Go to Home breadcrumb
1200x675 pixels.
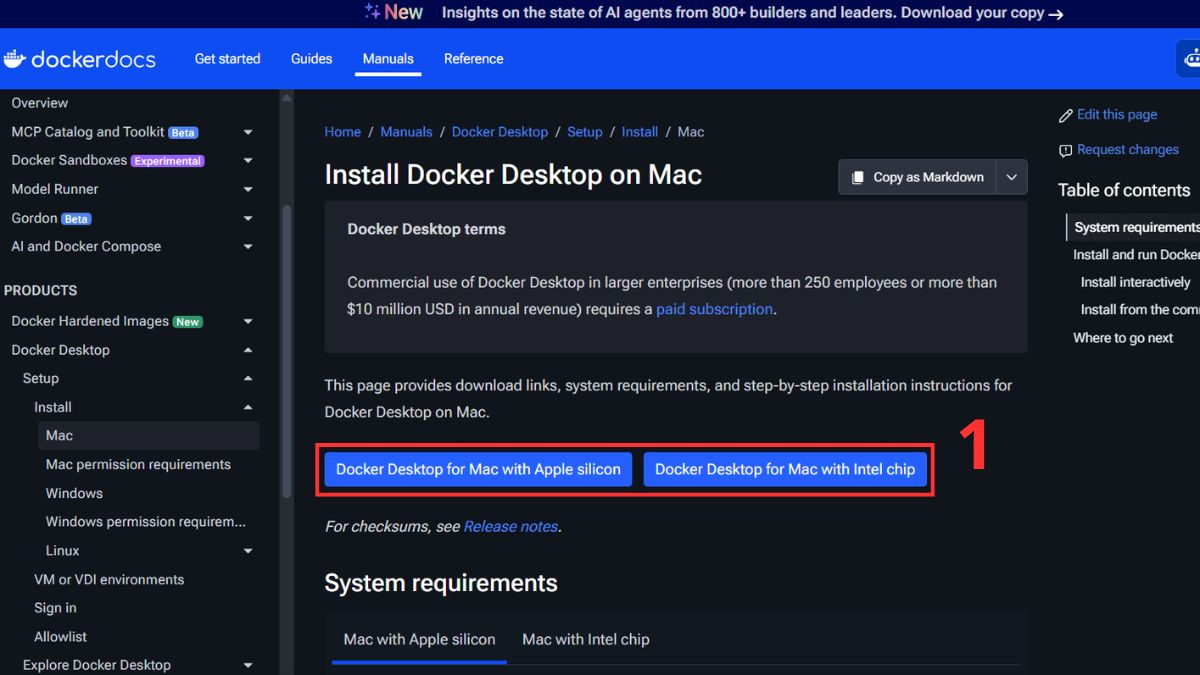pos(342,132)
